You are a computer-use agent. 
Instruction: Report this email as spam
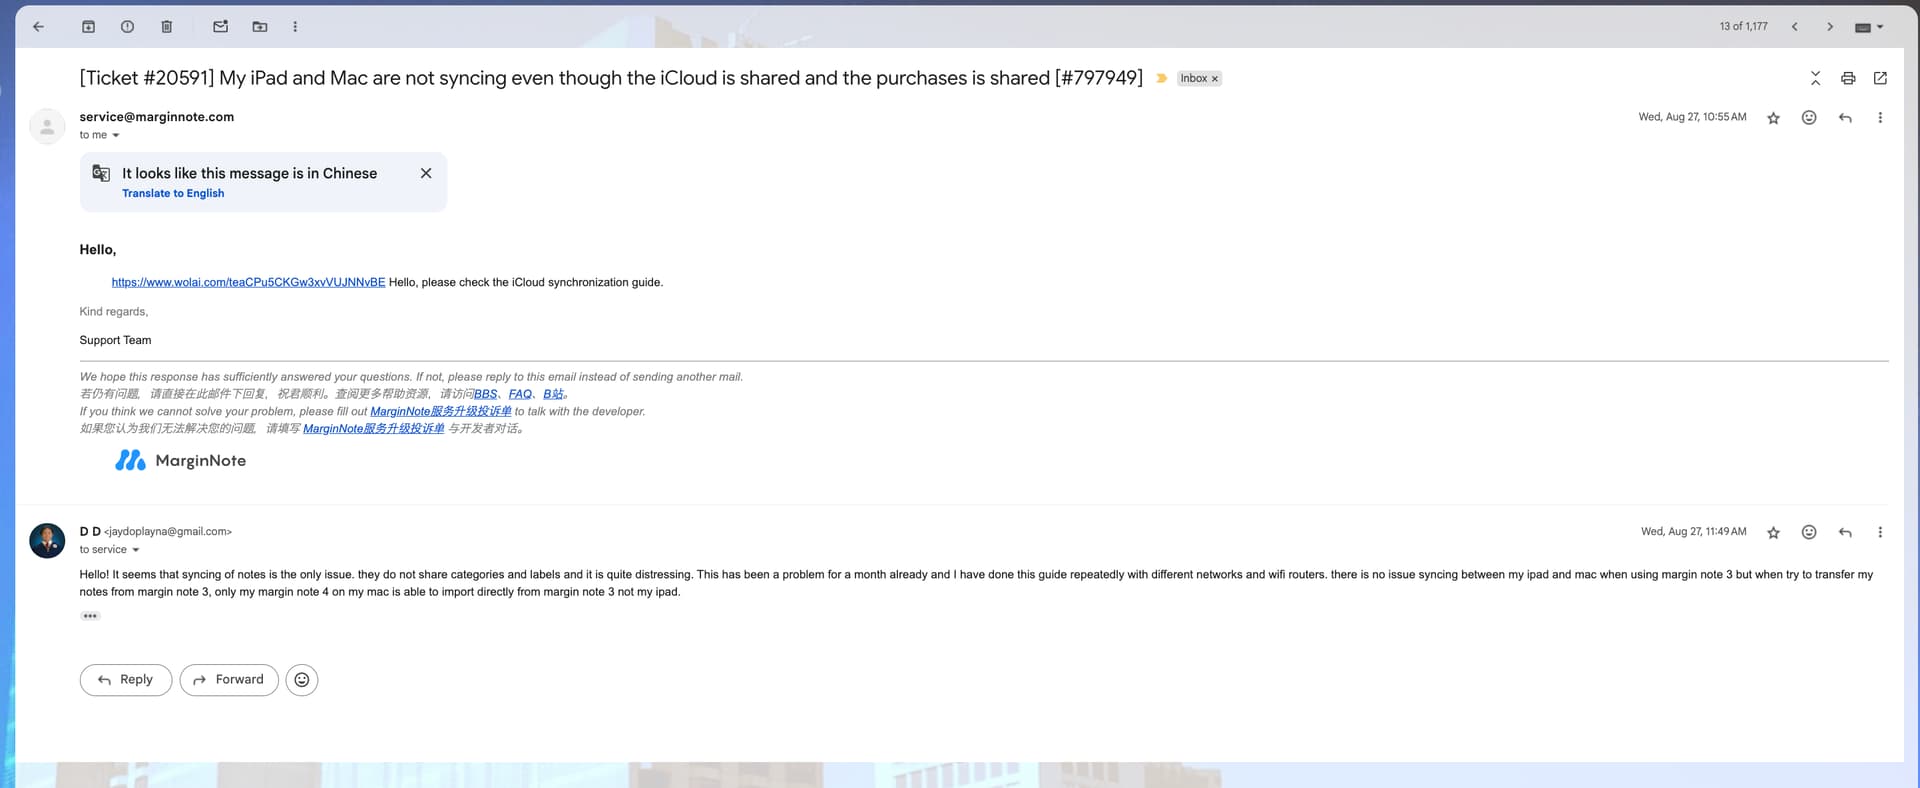click(x=127, y=27)
